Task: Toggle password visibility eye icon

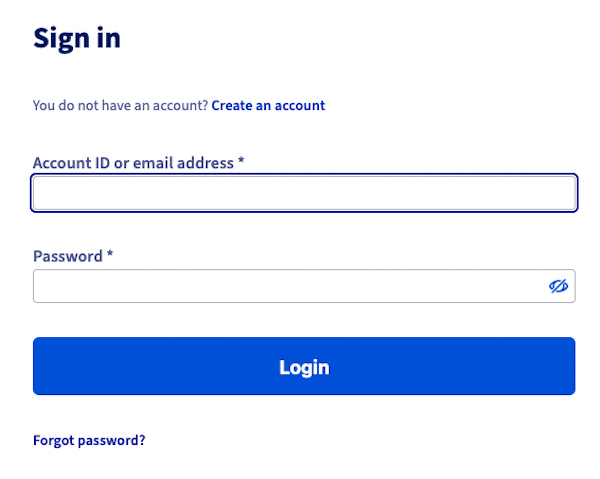Action: 558,287
